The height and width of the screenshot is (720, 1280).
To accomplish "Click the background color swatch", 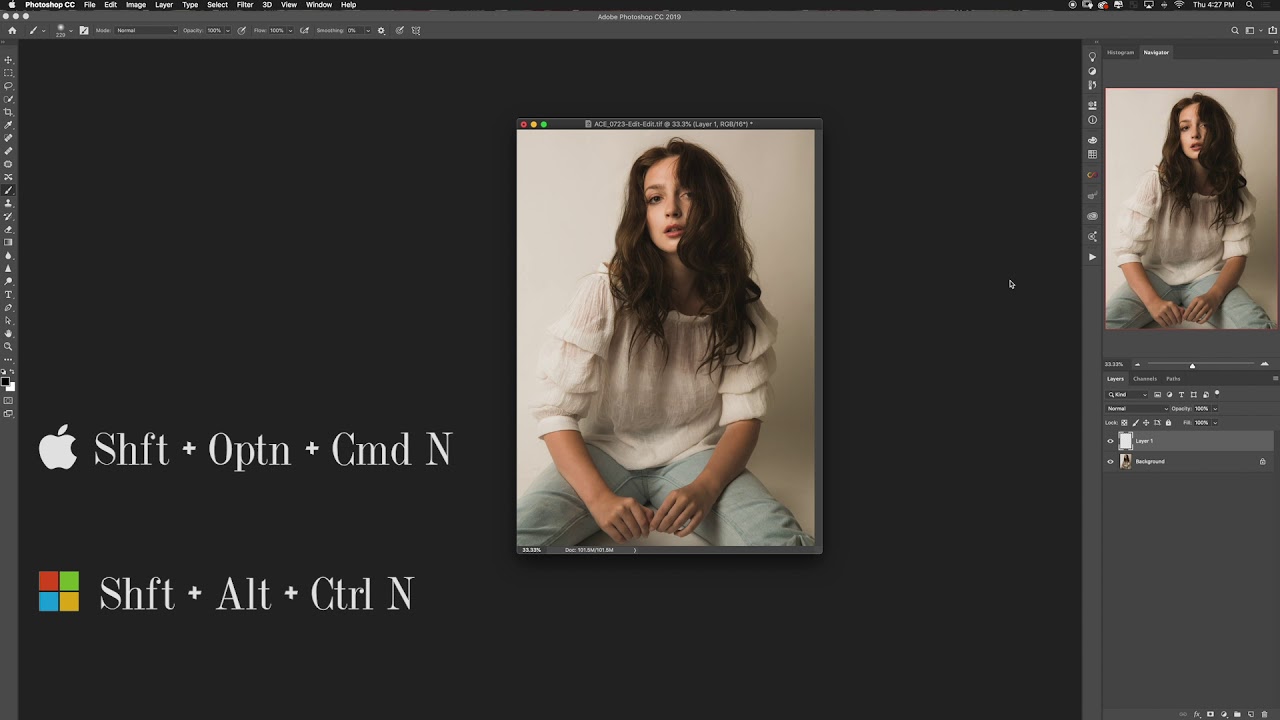I will tap(12, 387).
